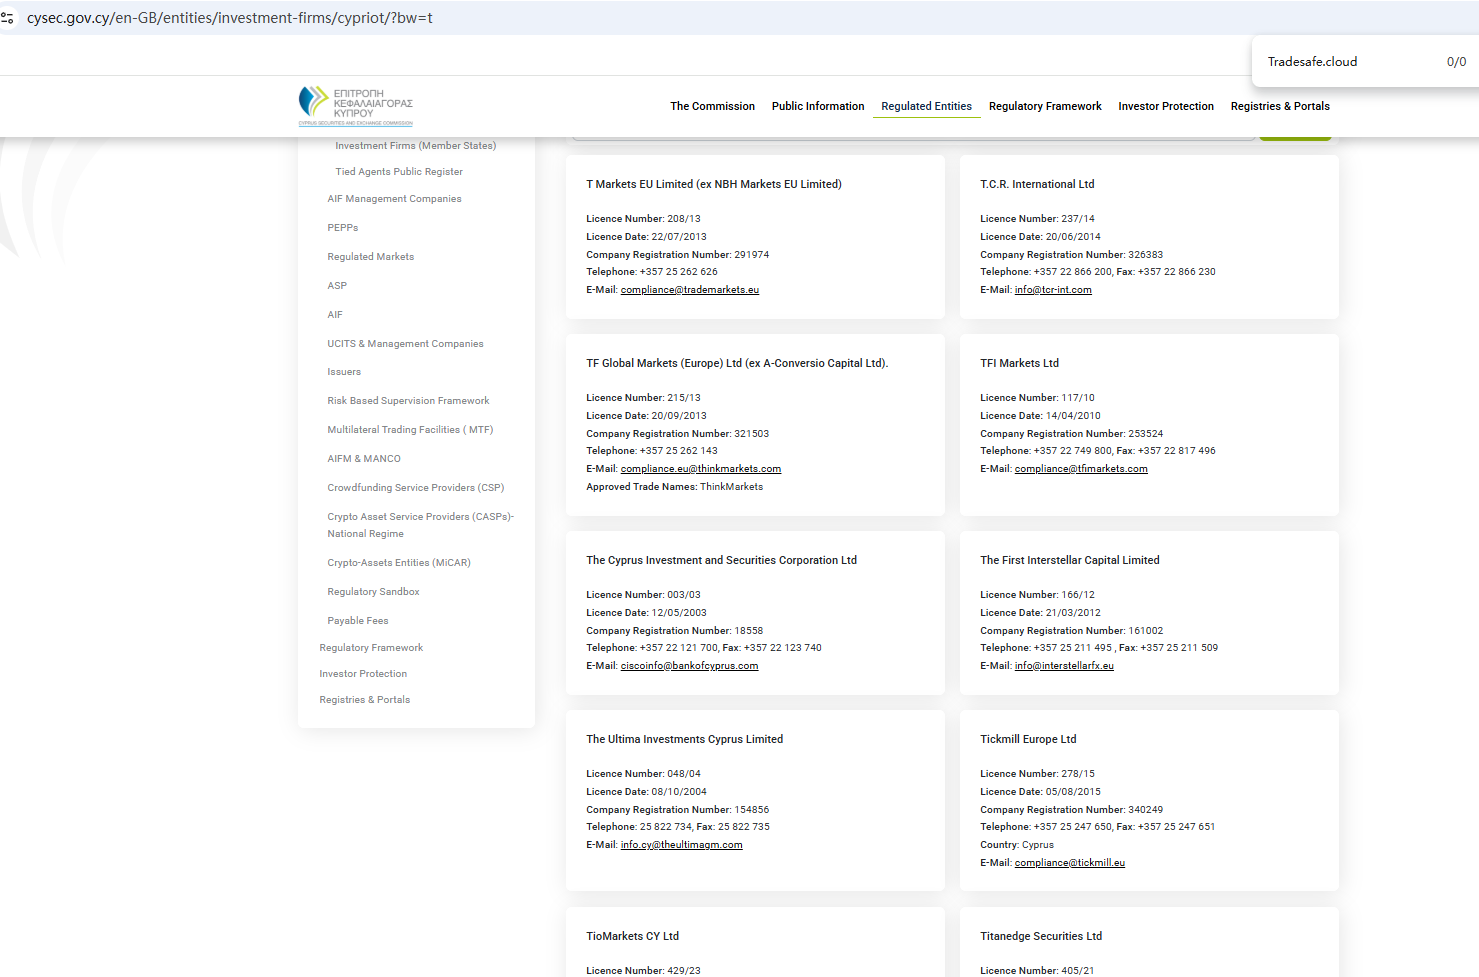Screen dimensions: 1479x977
Task: Click the Tradesafe.cloud find box
Action: 1340,62
